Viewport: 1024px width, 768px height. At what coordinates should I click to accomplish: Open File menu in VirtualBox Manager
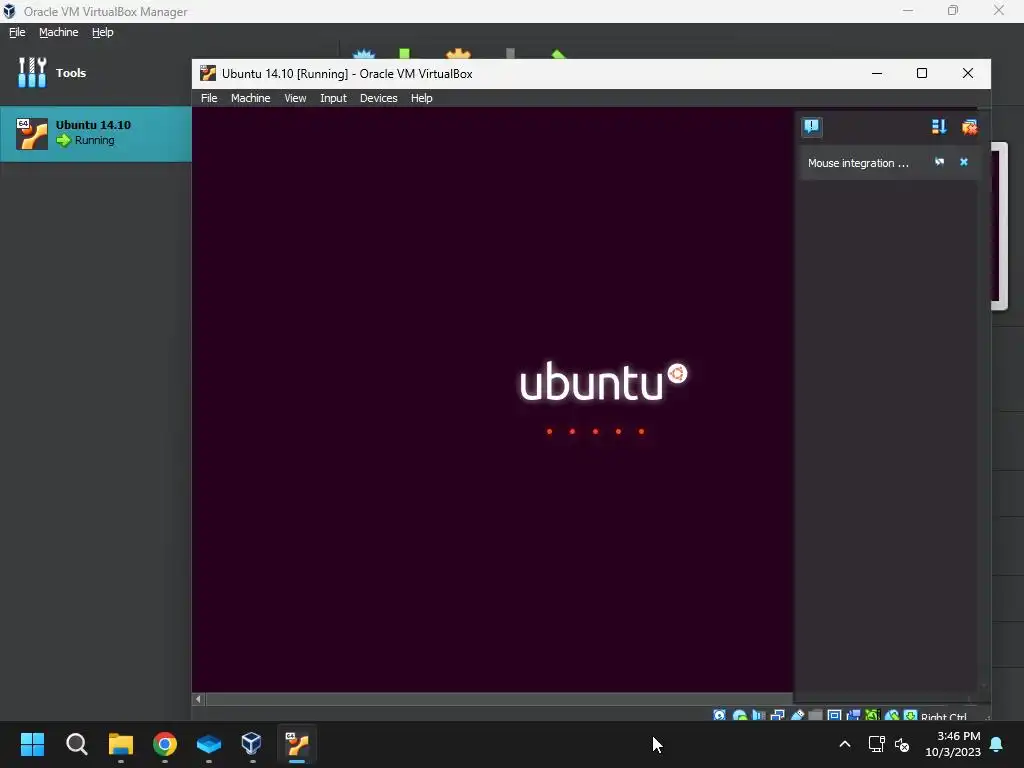(17, 32)
